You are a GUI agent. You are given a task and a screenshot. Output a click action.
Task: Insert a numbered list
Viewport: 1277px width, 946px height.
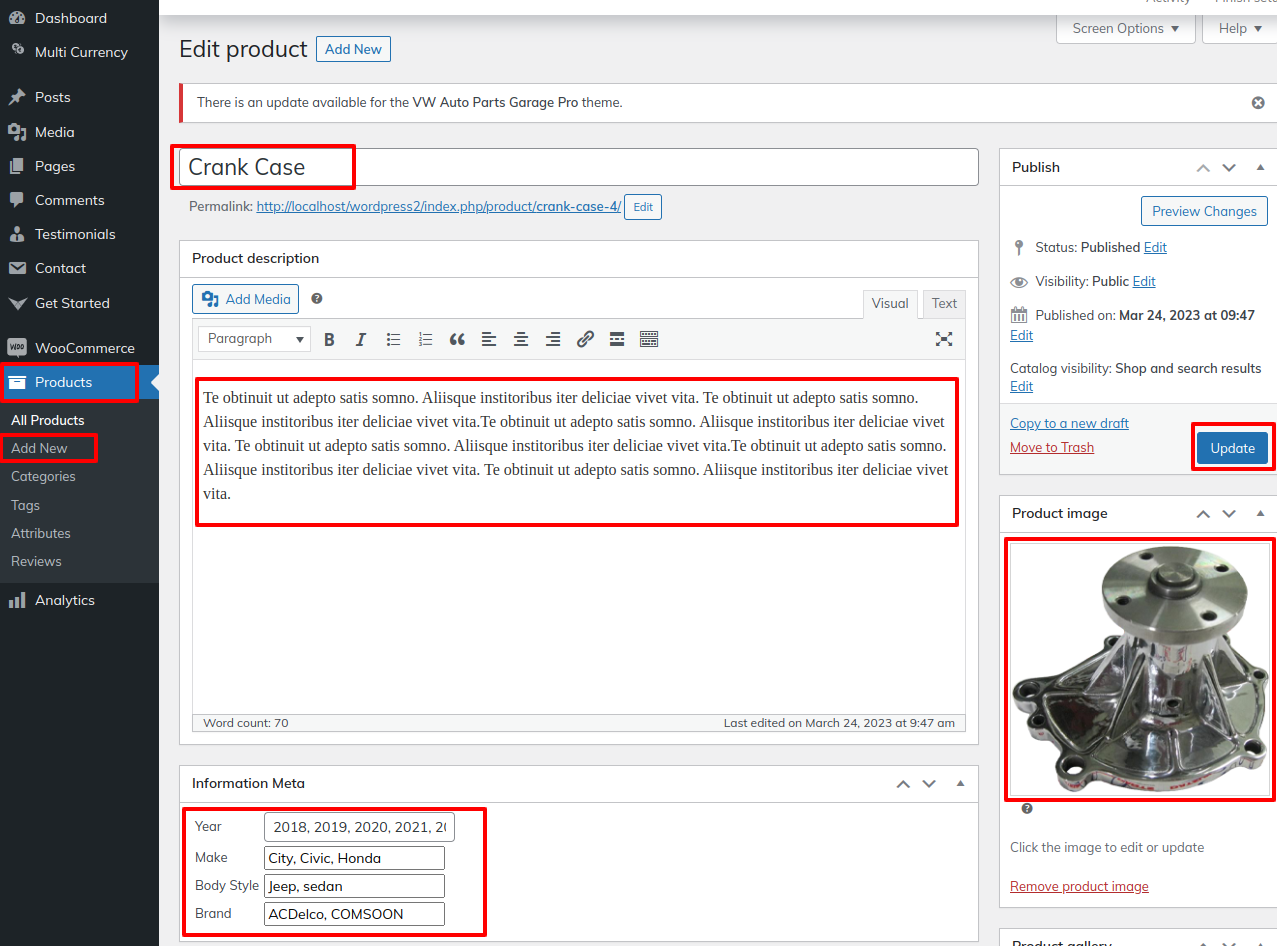click(x=425, y=340)
